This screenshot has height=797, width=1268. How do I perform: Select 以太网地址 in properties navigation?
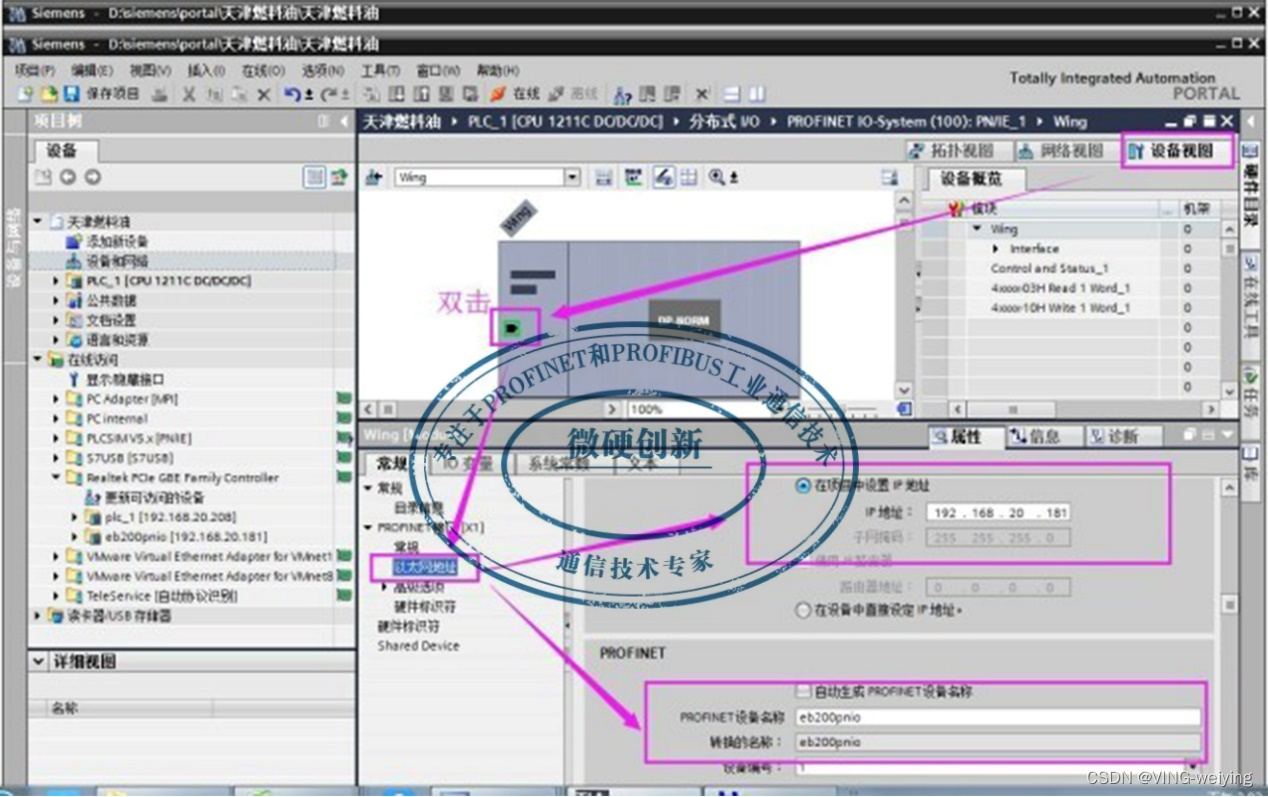pyautogui.click(x=425, y=567)
